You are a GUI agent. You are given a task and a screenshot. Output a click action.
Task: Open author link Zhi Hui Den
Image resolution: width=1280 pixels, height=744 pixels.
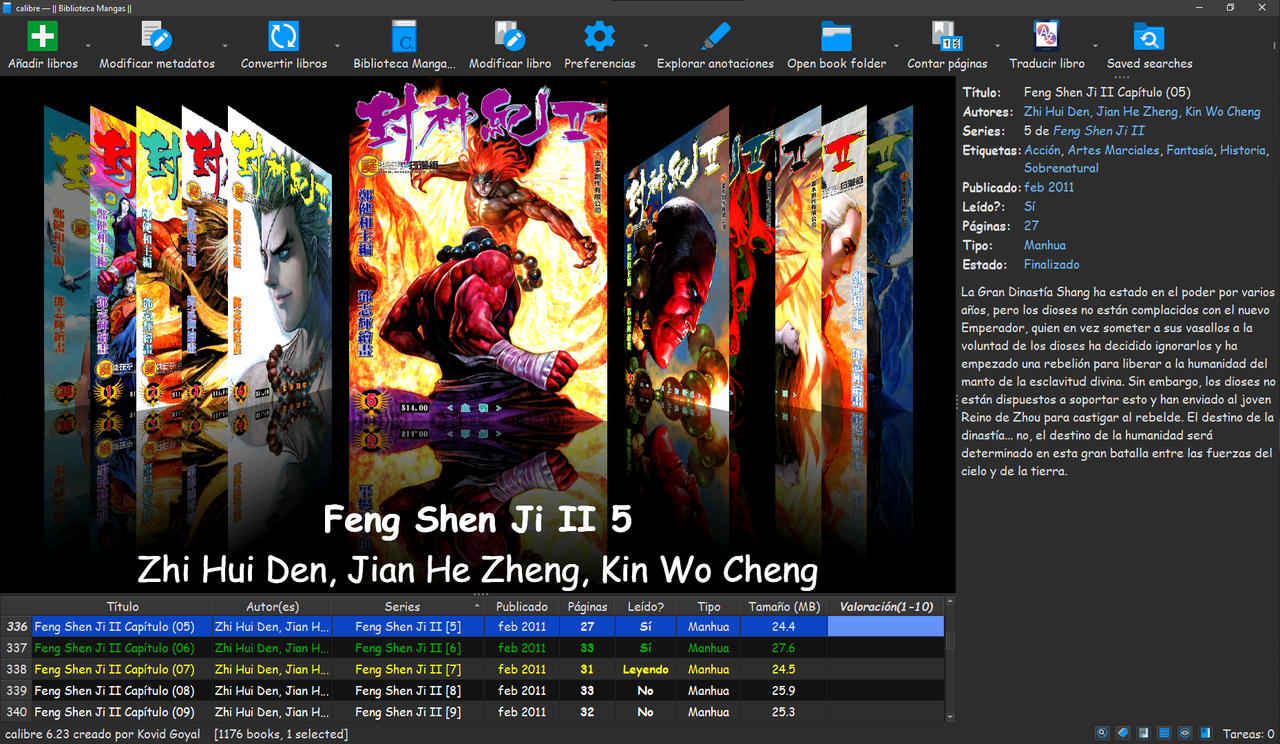1056,112
